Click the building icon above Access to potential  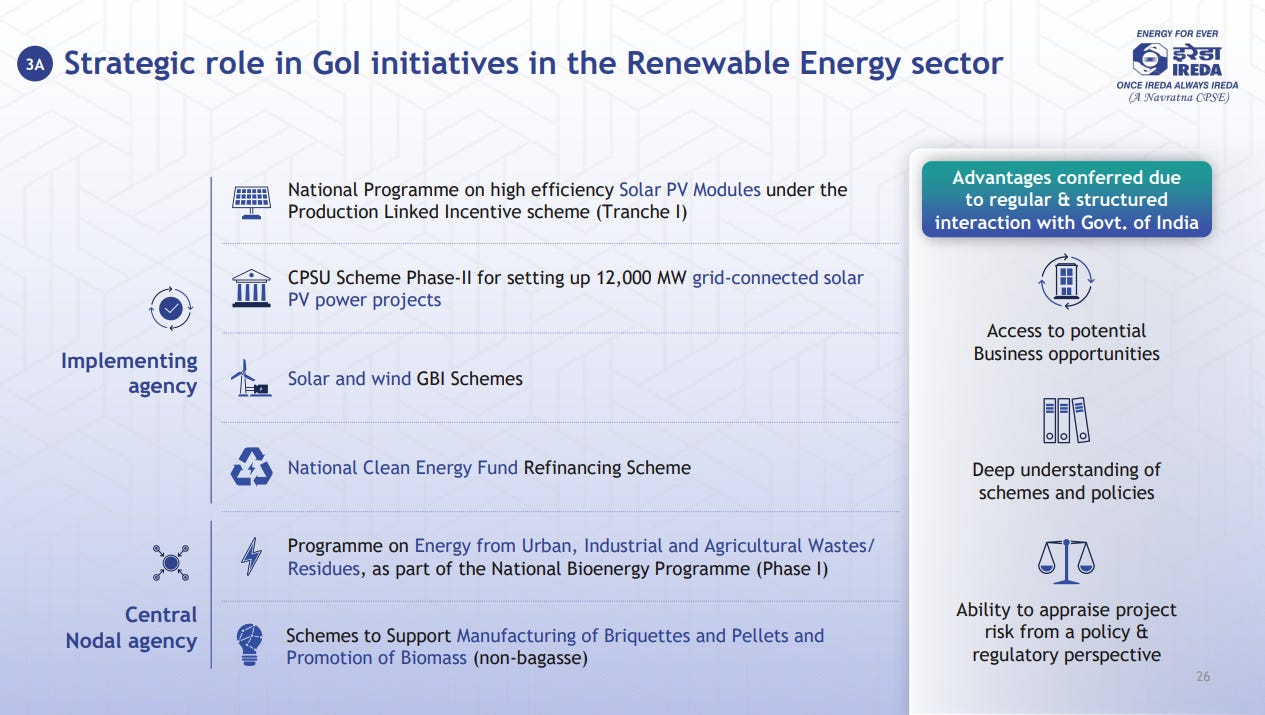(1066, 281)
